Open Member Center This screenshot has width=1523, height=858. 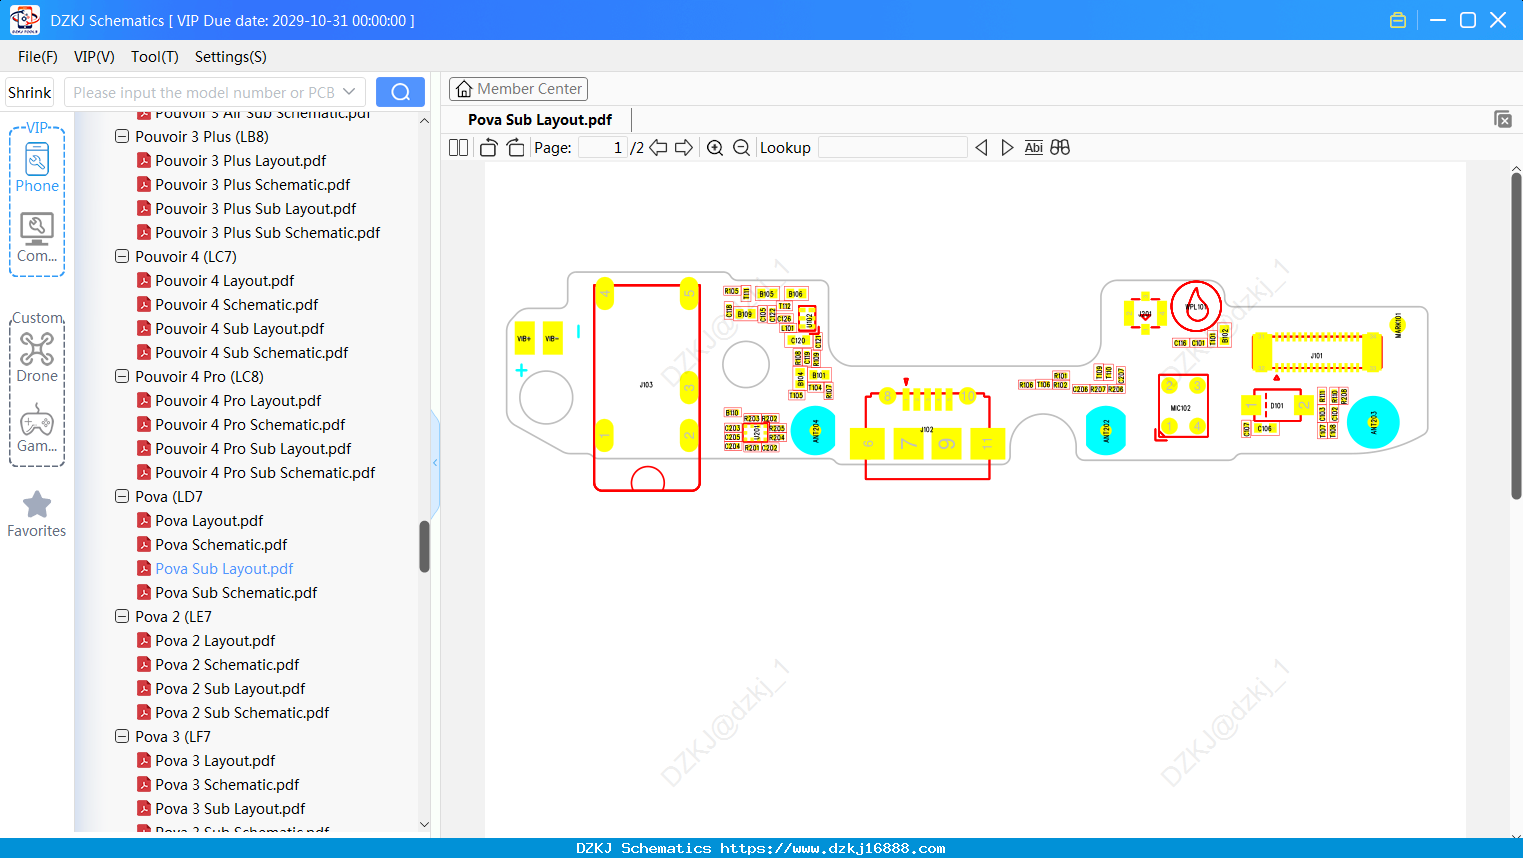coord(518,89)
